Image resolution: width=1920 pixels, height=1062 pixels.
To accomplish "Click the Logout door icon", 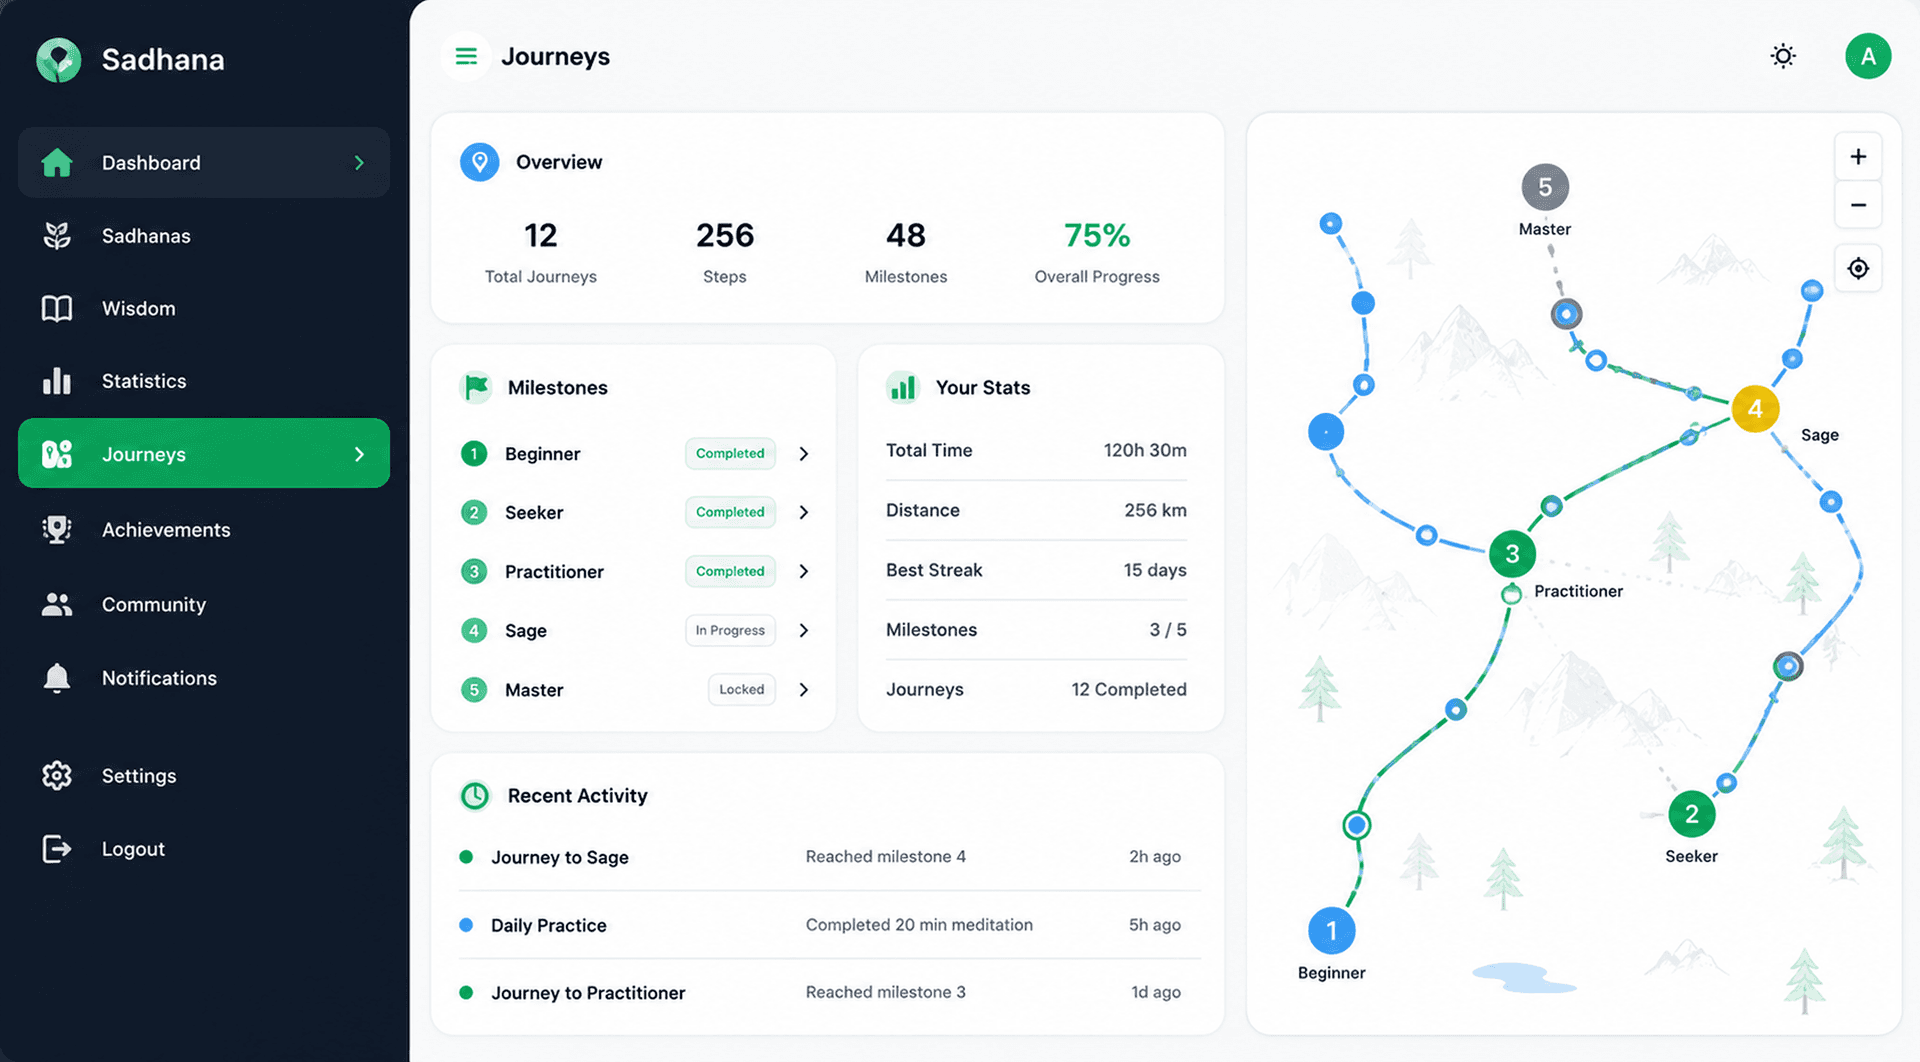I will (57, 849).
